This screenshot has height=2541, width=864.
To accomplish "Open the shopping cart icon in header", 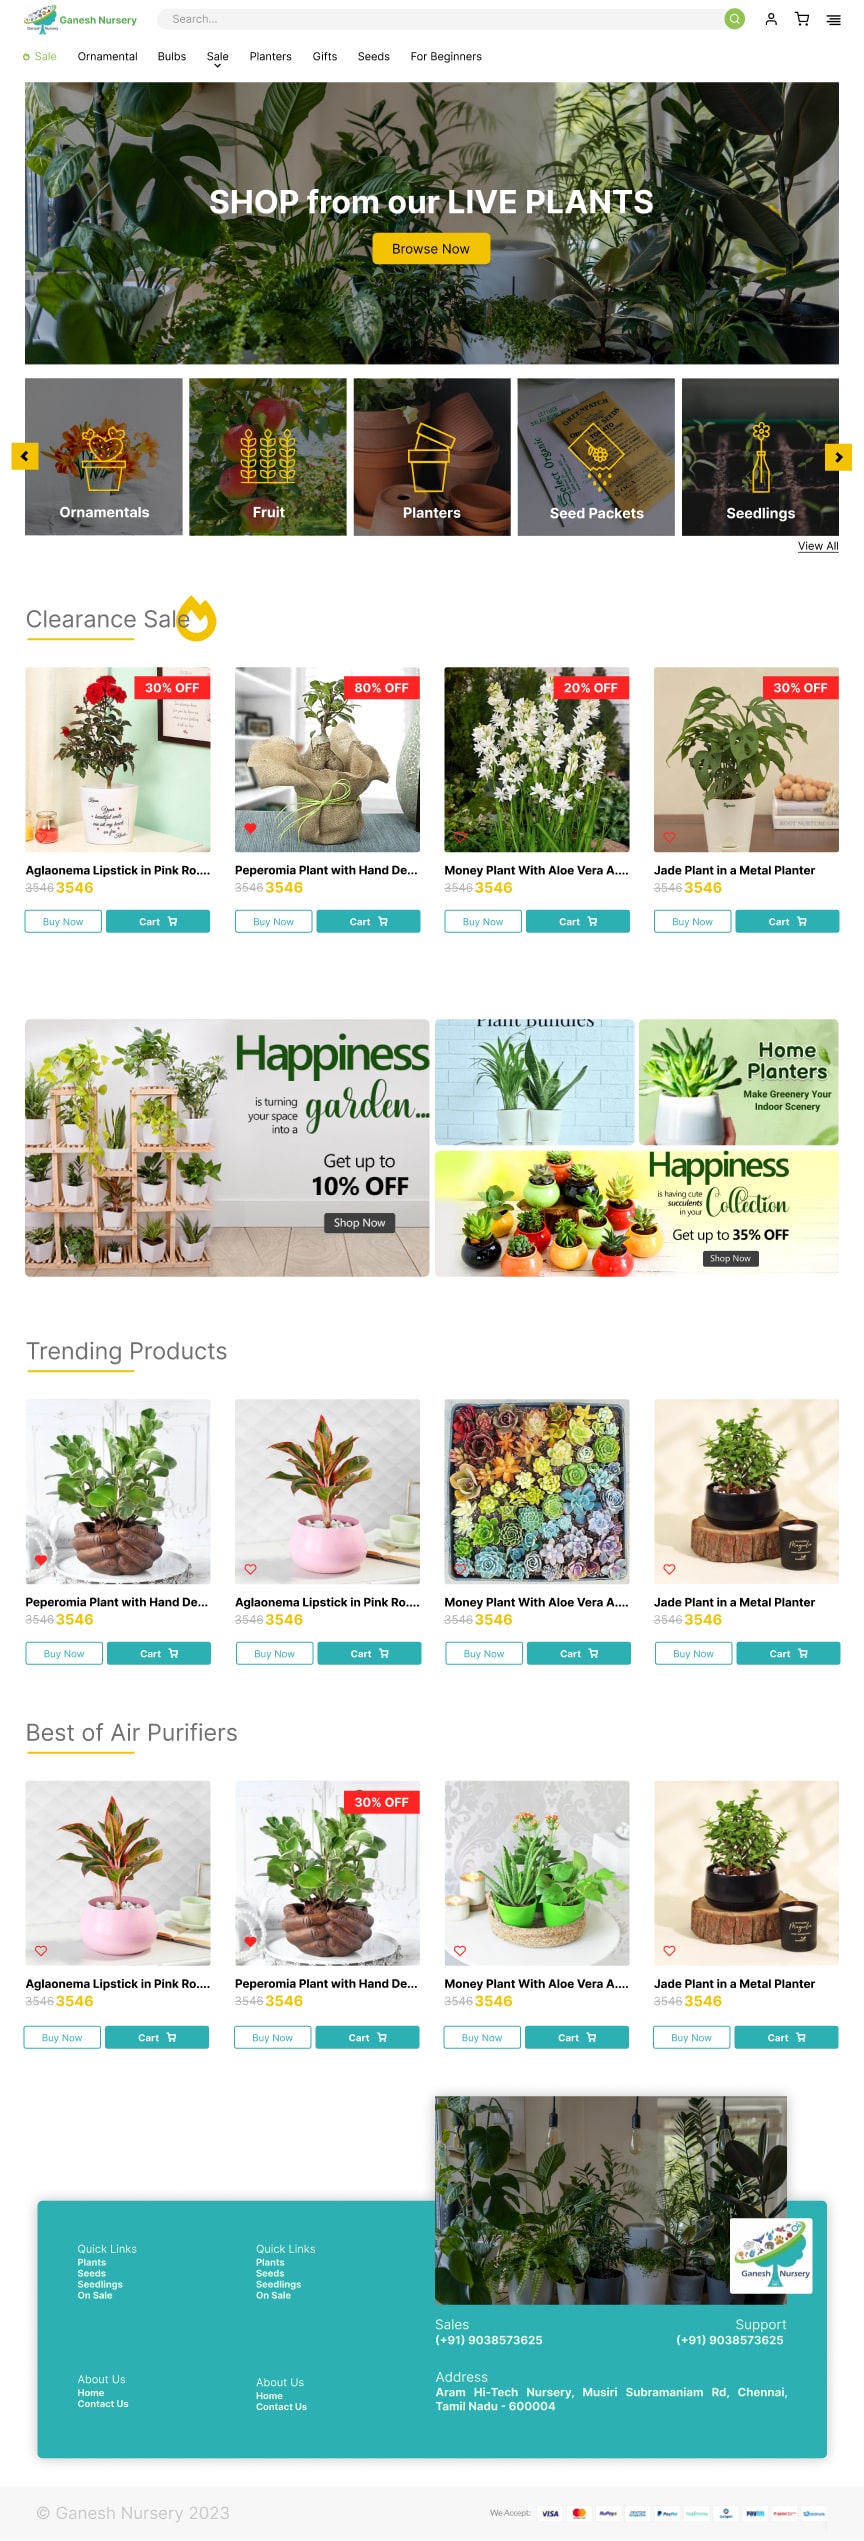I will point(802,19).
